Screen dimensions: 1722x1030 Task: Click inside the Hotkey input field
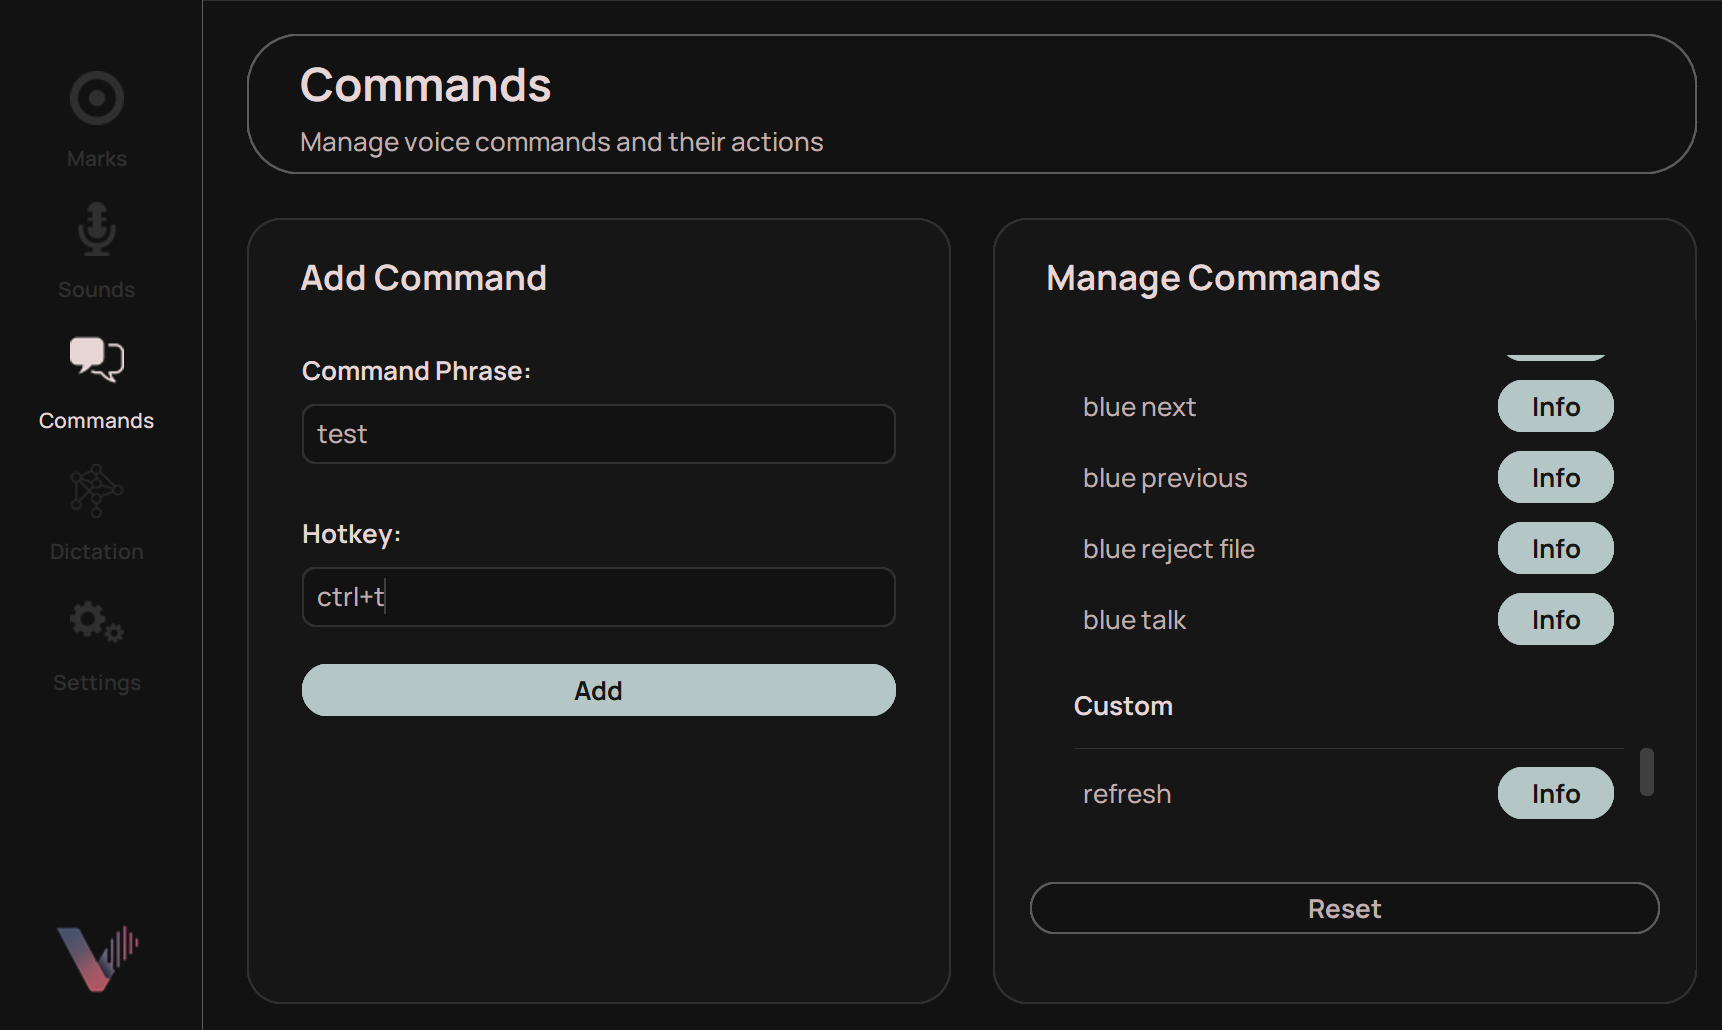598,597
